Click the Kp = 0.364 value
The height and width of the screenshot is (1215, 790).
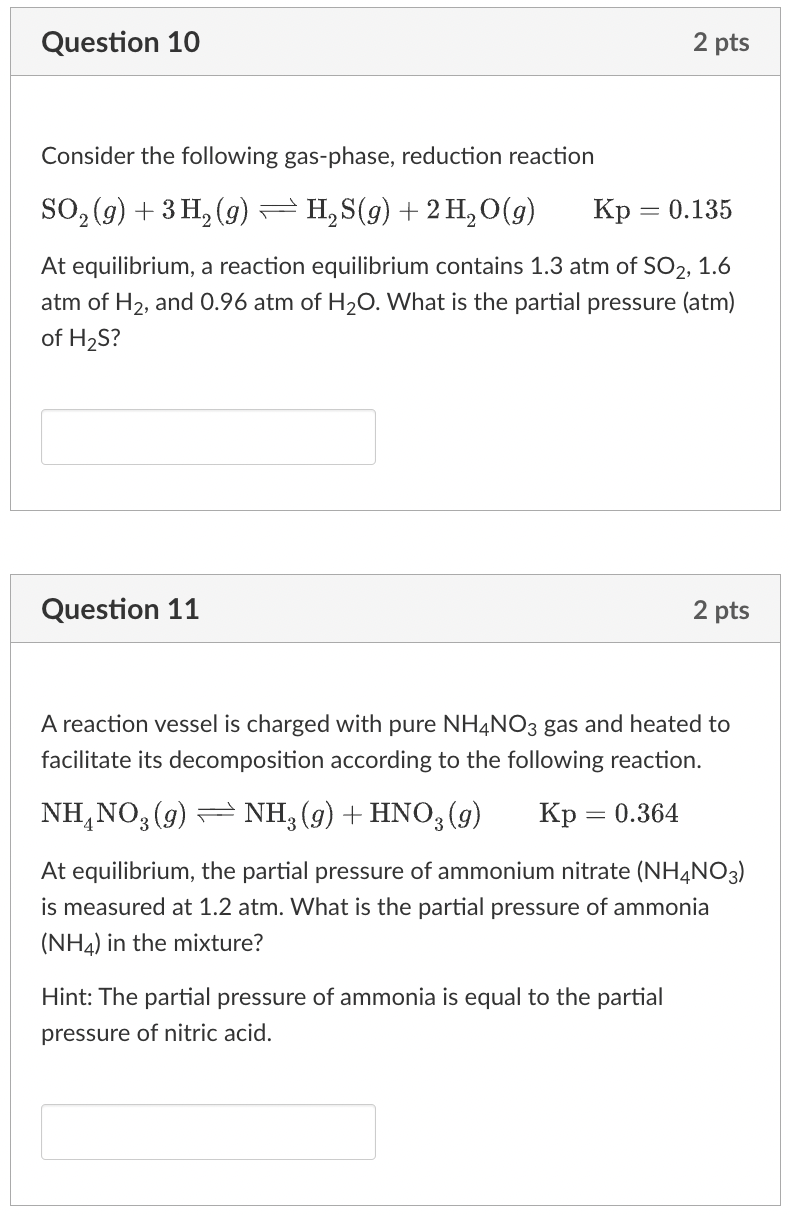[611, 814]
